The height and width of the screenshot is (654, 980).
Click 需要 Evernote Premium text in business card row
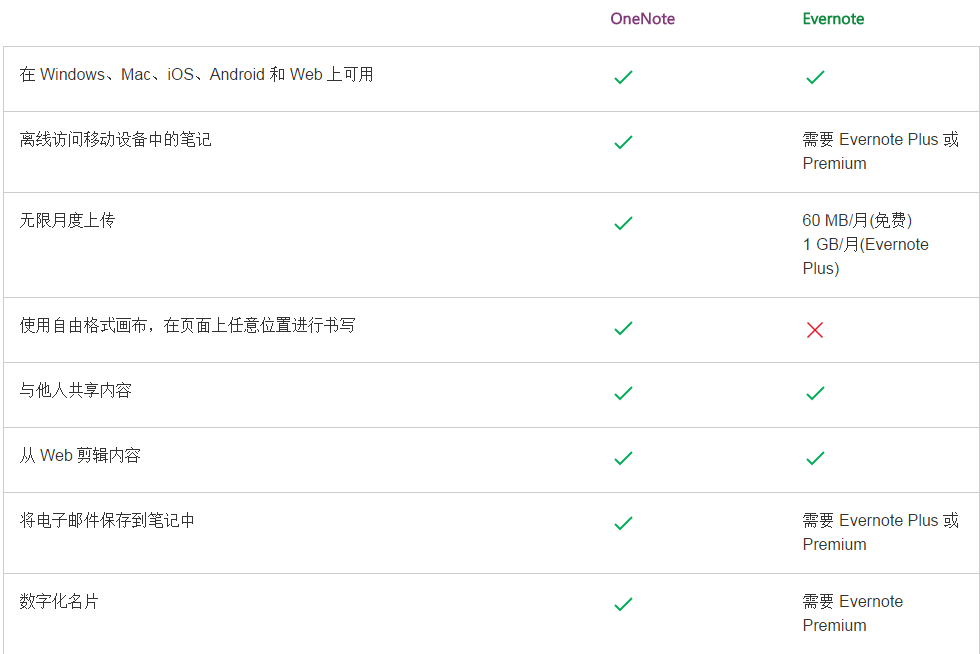click(852, 613)
